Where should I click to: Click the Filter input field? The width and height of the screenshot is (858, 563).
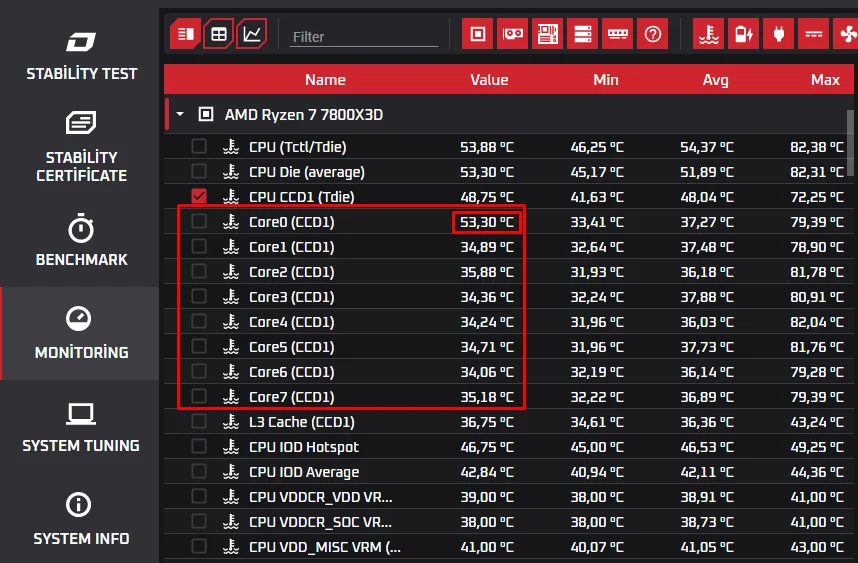tap(364, 37)
